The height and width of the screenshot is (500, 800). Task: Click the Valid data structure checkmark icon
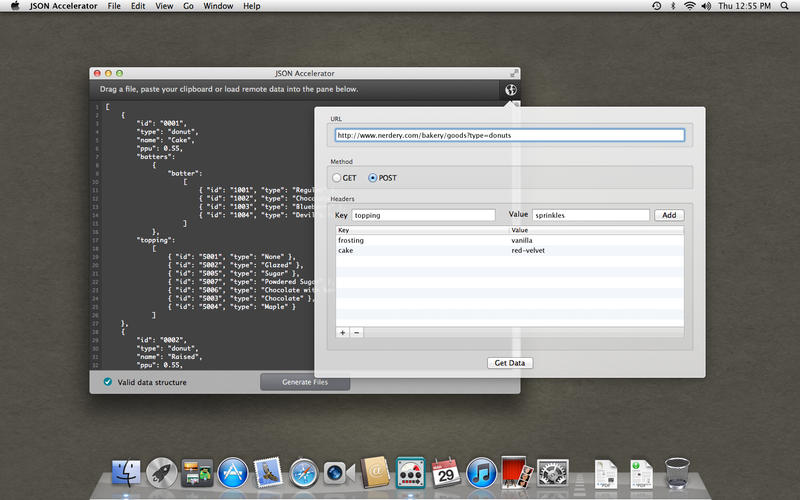pos(108,382)
